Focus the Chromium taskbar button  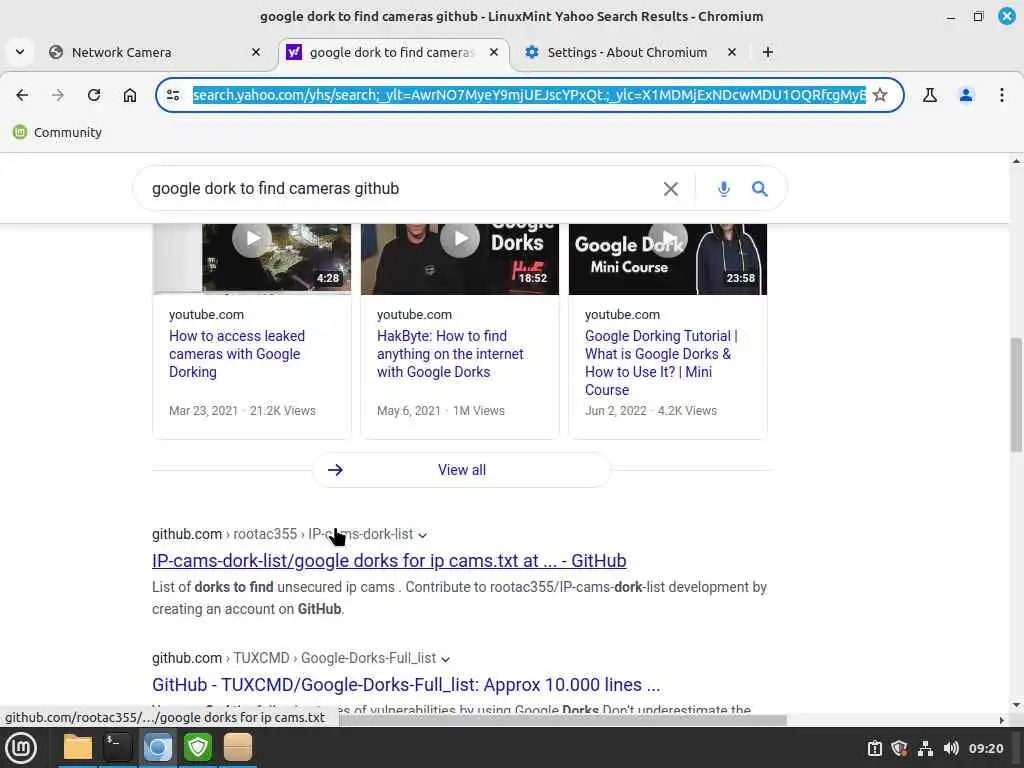(x=157, y=748)
